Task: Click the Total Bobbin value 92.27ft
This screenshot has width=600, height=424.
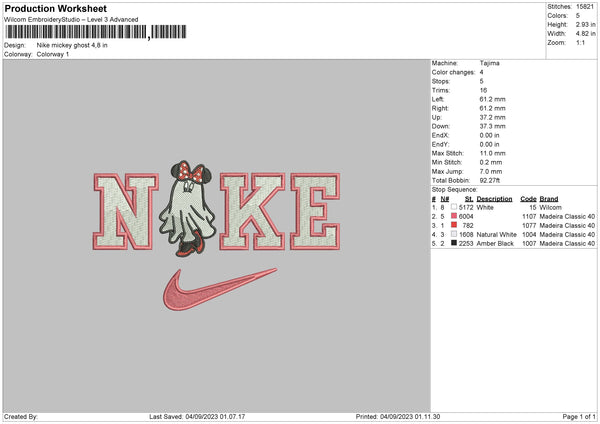Action: pos(489,180)
